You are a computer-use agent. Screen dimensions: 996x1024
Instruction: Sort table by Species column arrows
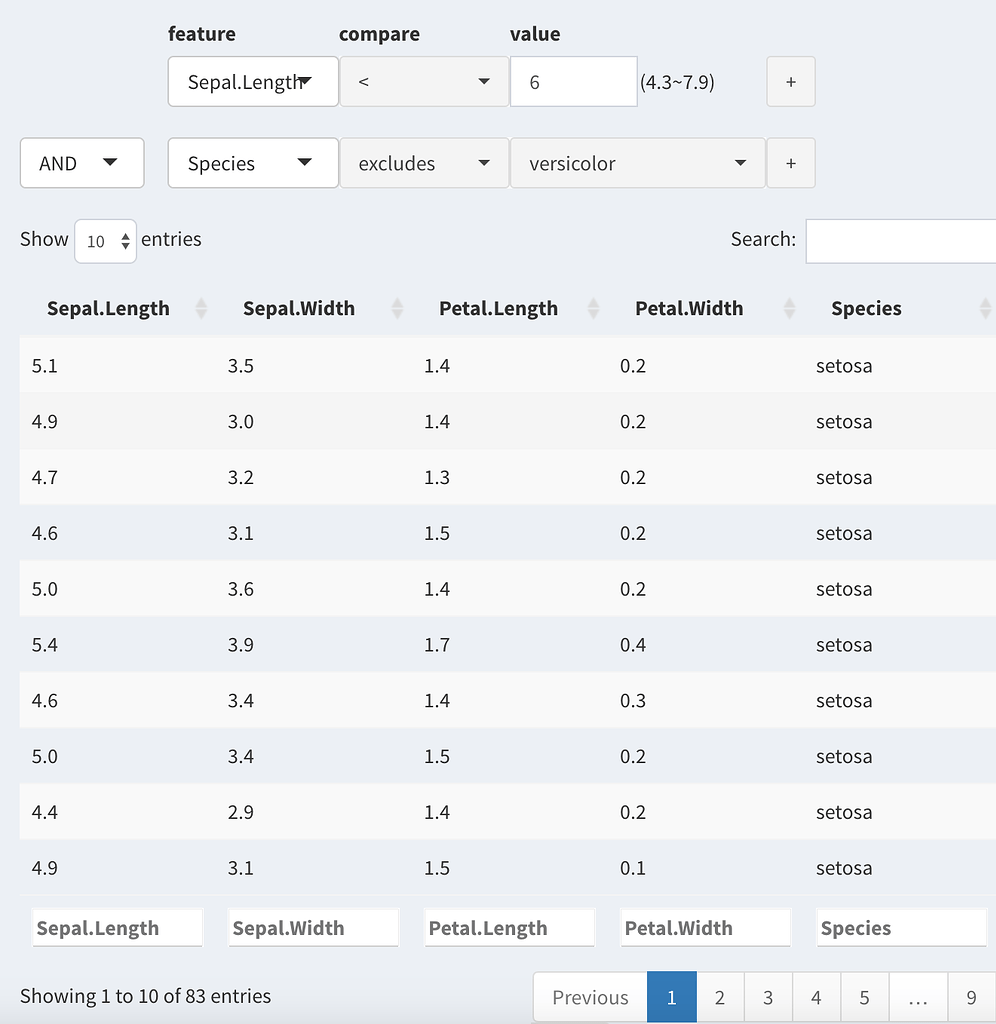point(985,308)
